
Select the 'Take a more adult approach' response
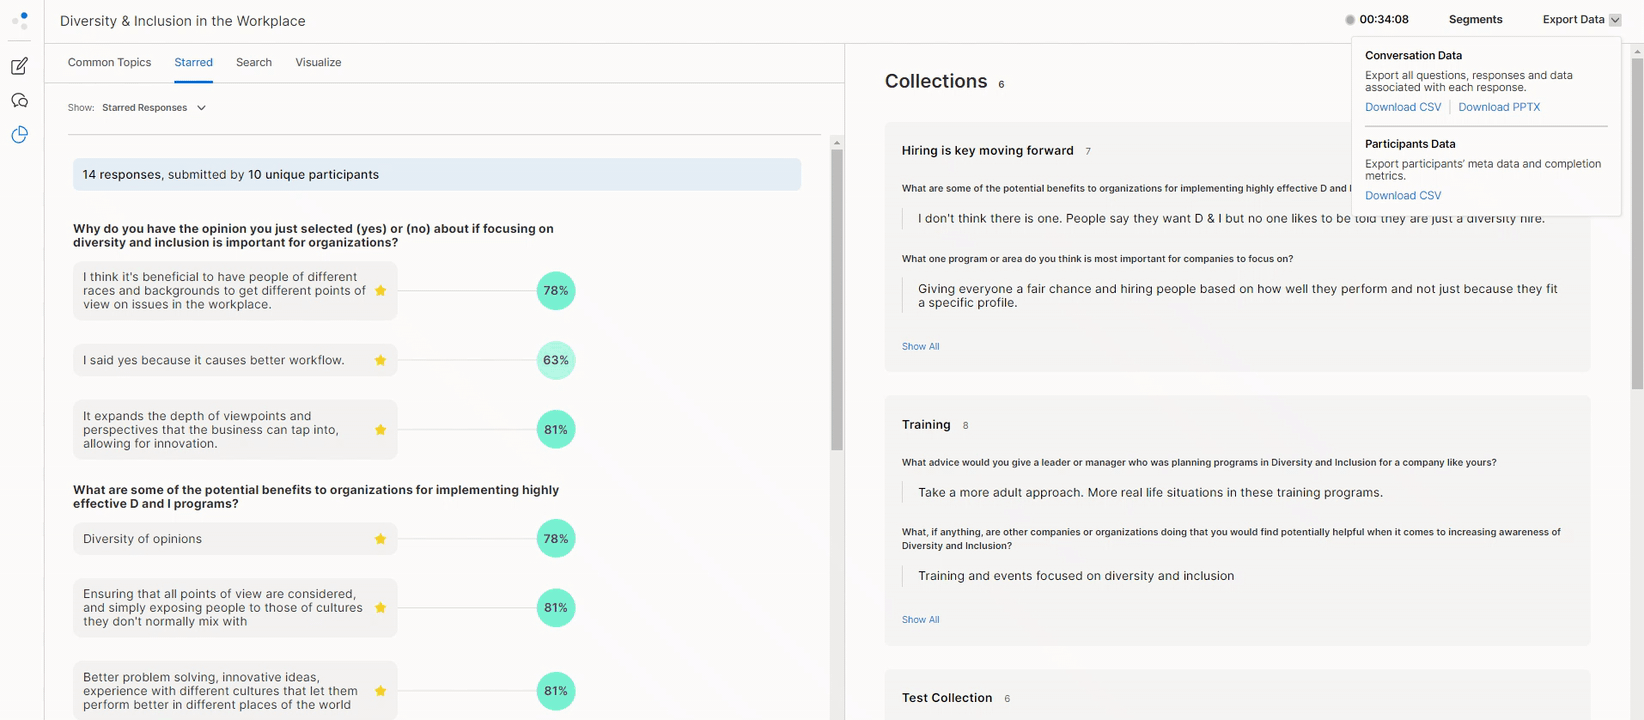1150,493
